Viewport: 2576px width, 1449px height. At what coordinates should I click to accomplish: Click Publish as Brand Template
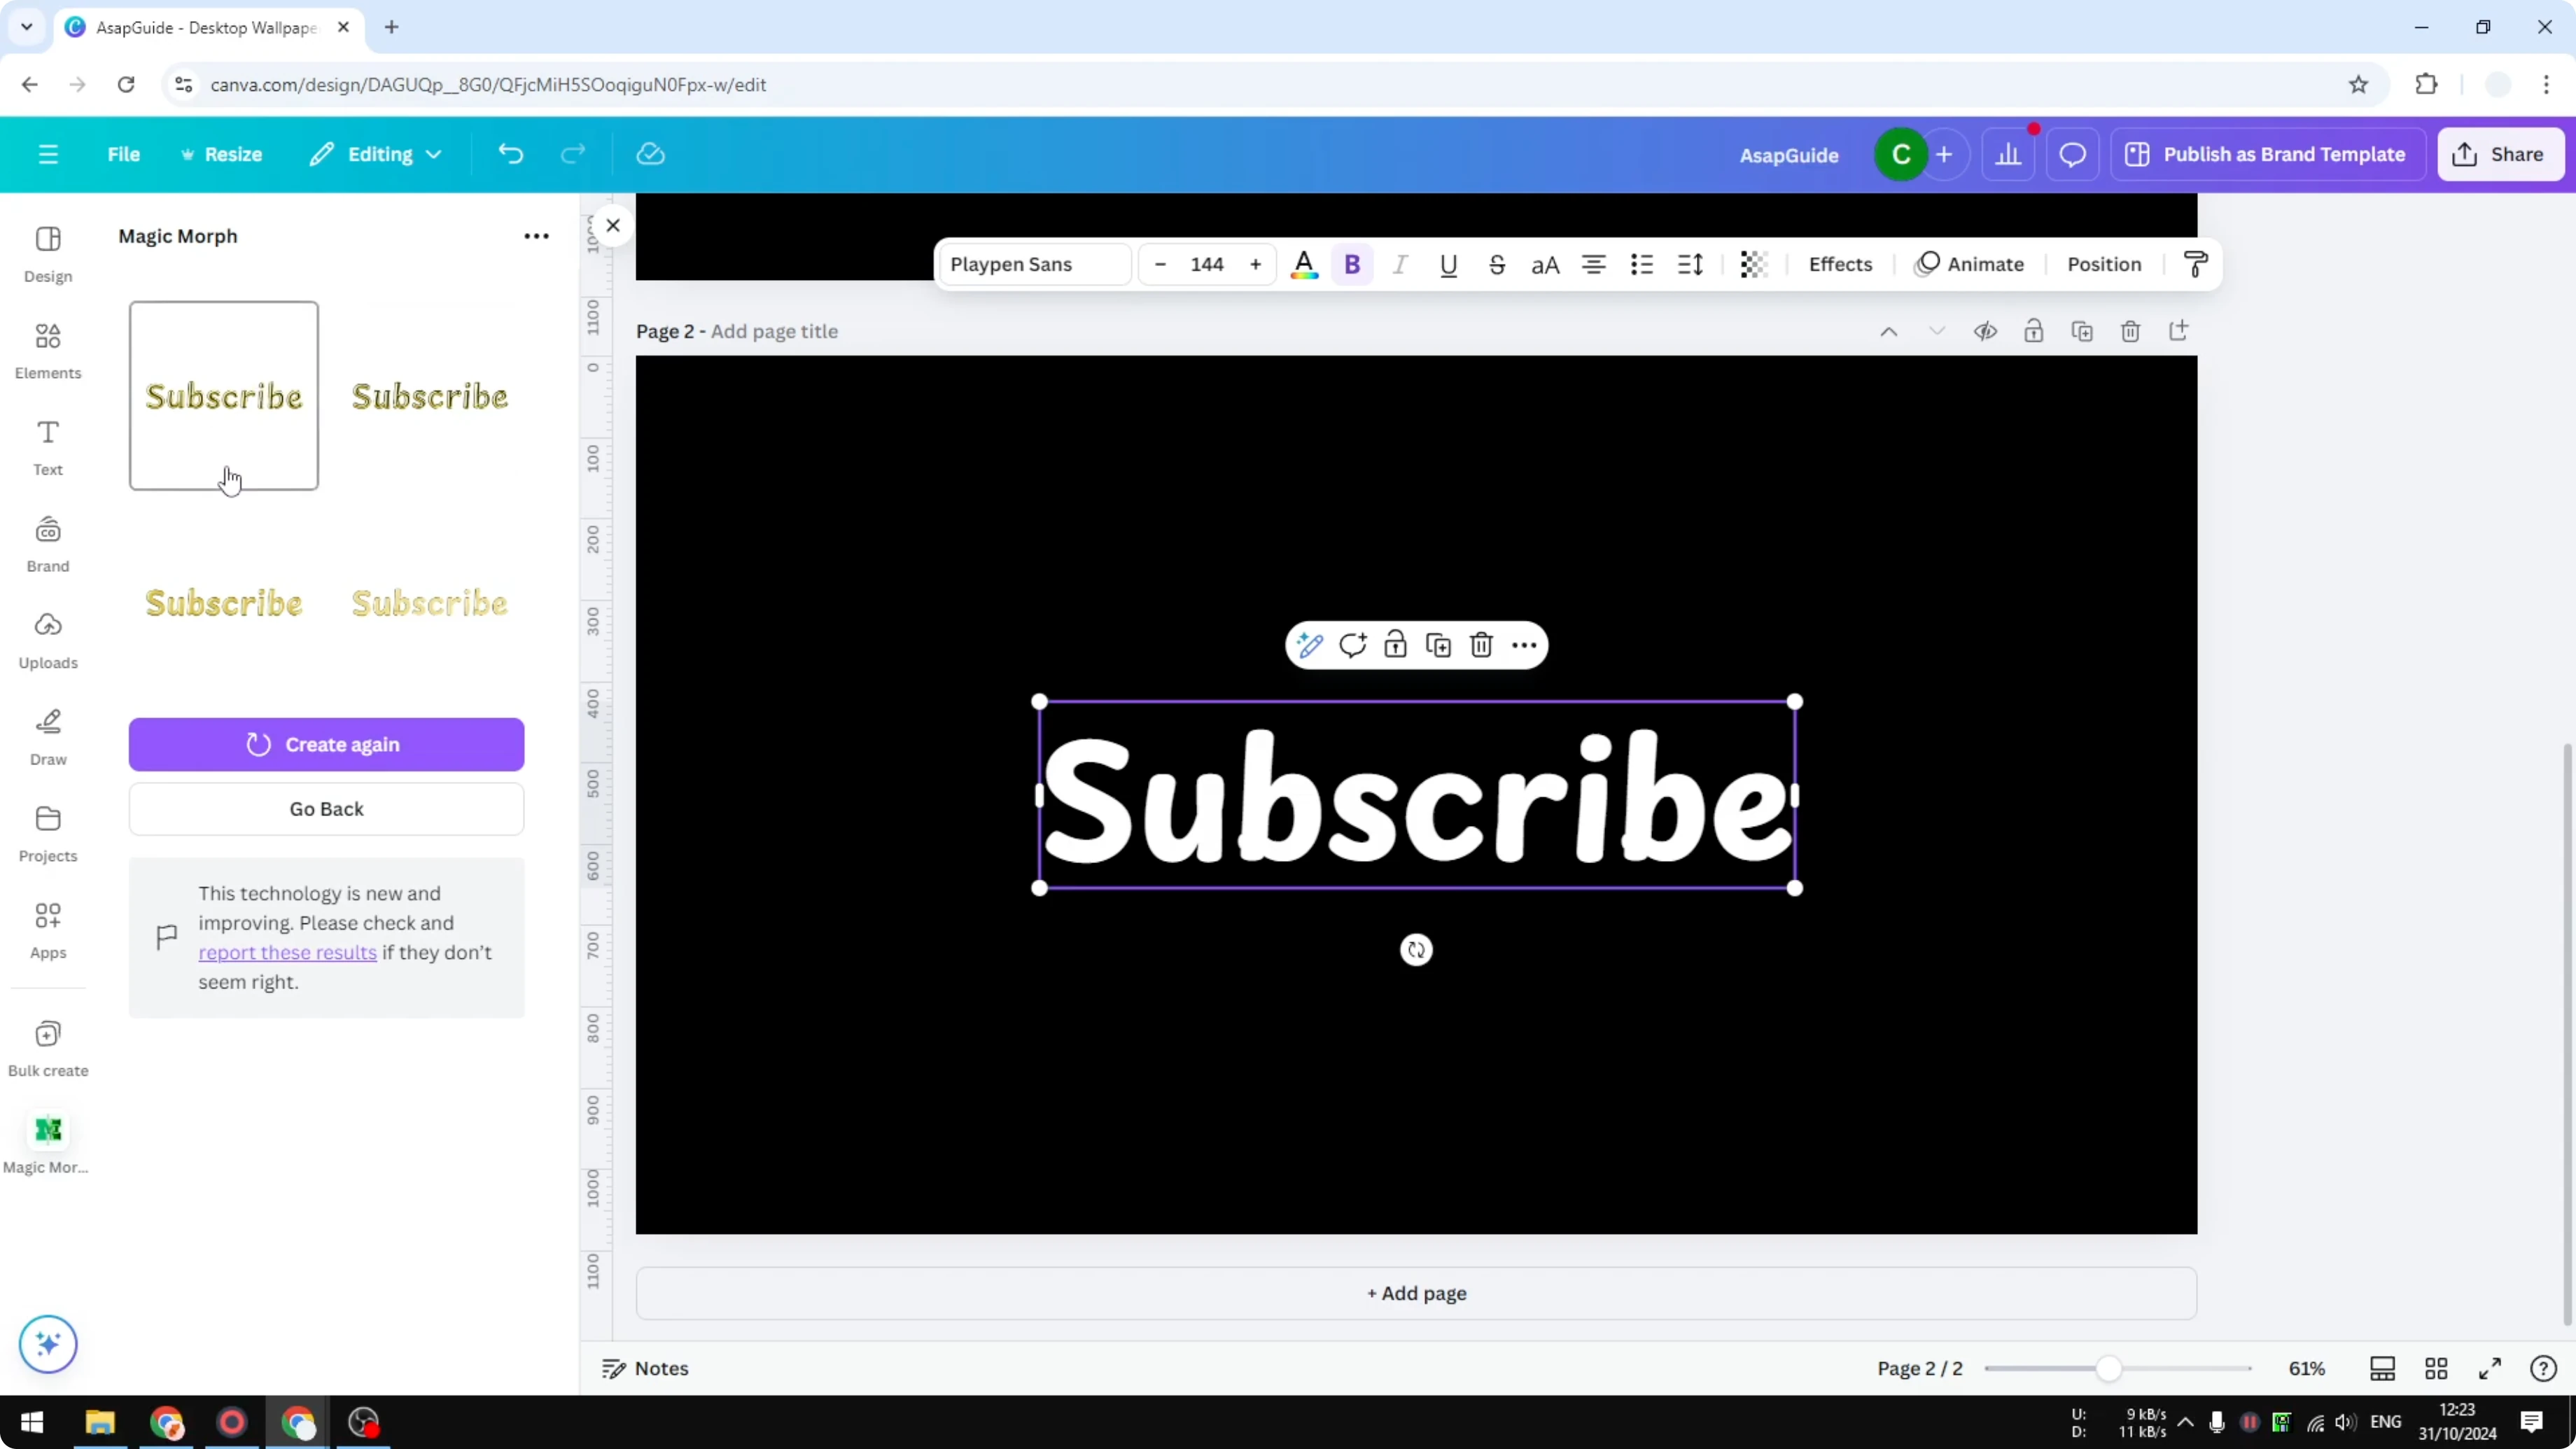(2268, 154)
